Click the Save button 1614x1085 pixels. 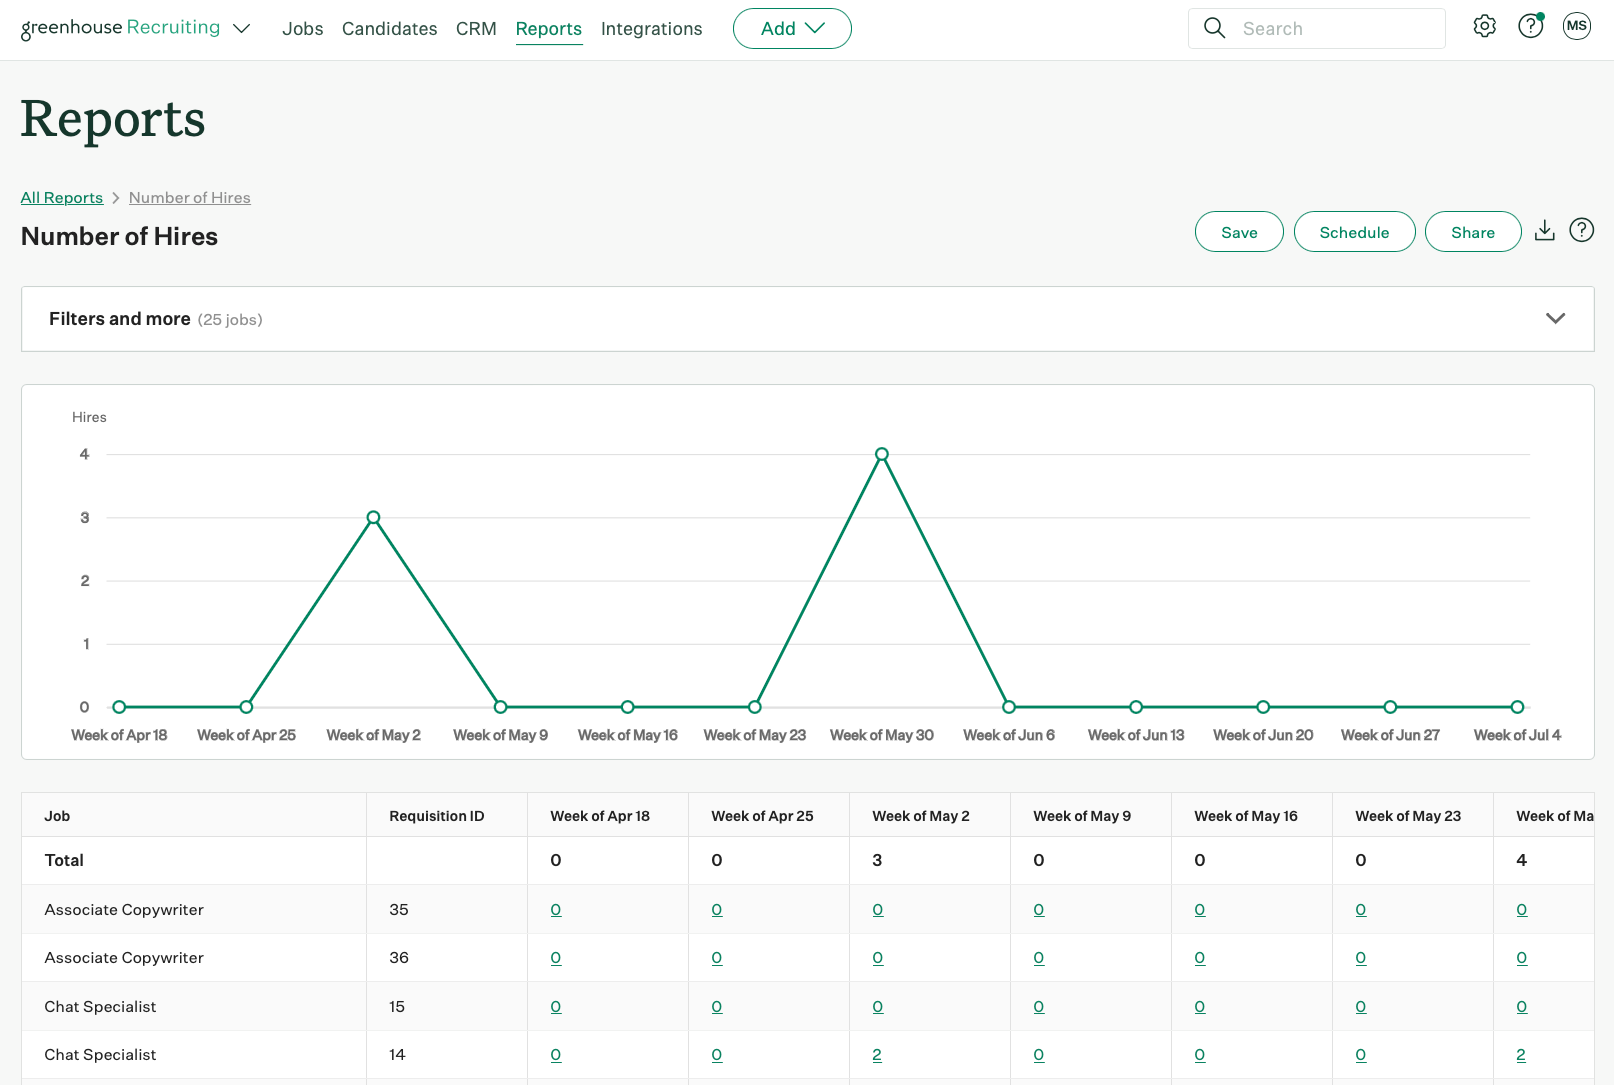(1239, 231)
